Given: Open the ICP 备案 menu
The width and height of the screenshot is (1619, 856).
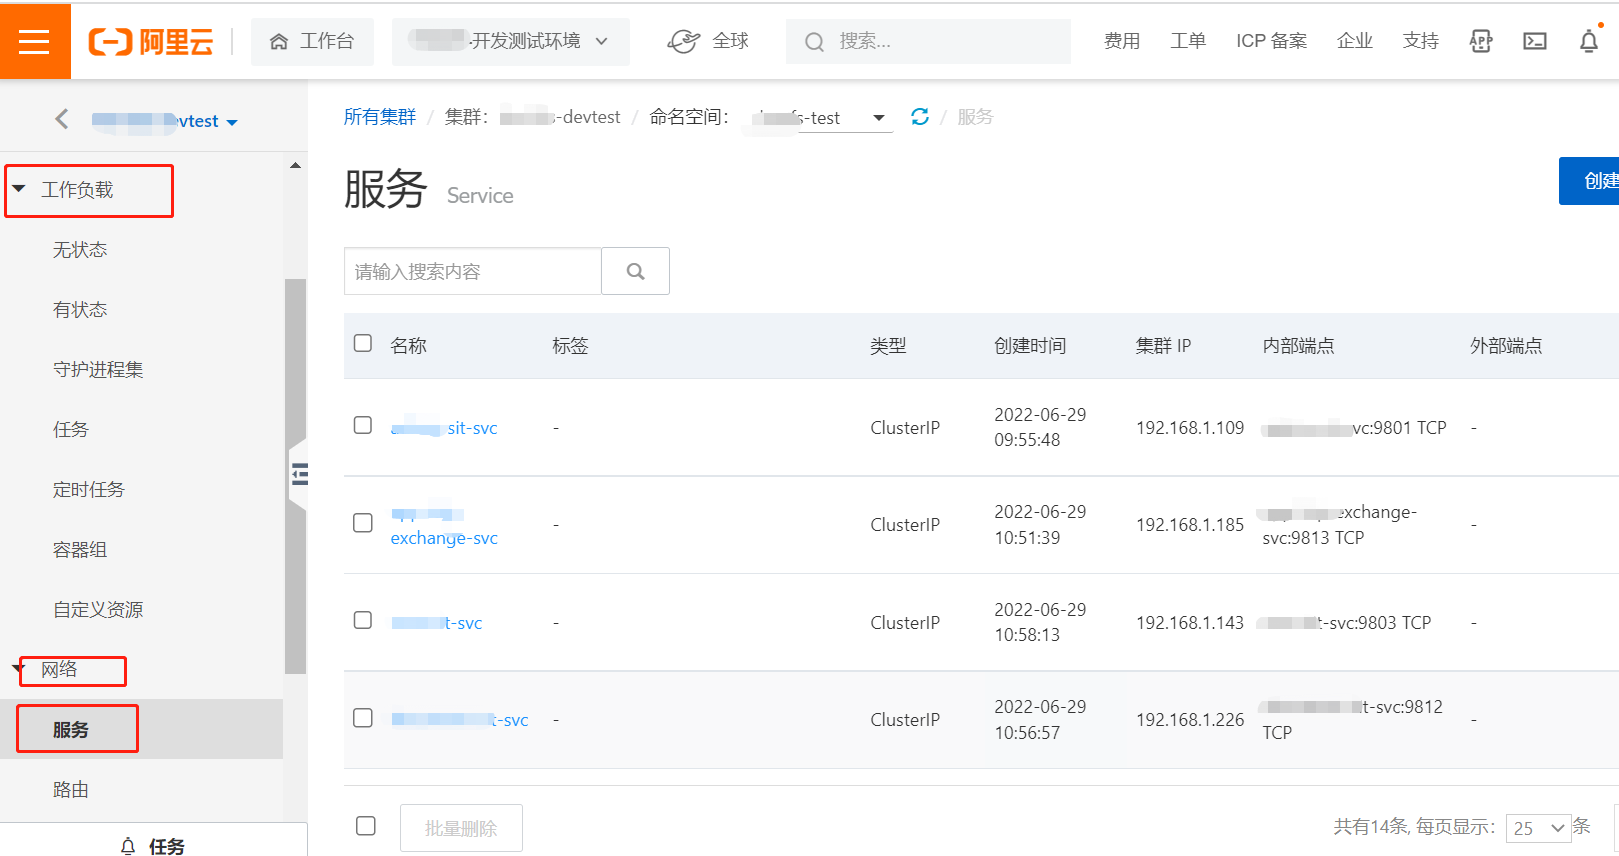Looking at the screenshot, I should point(1271,41).
